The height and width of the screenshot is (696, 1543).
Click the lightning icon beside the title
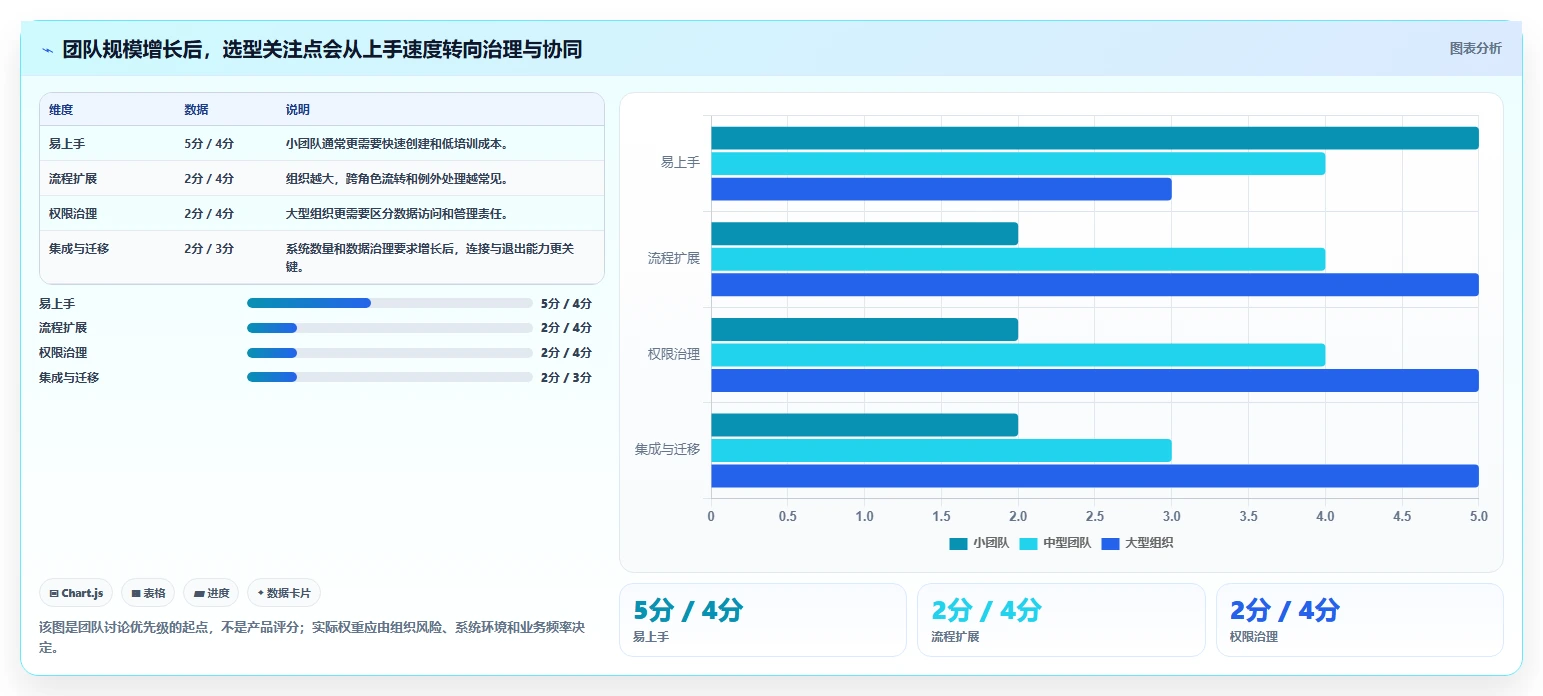pyautogui.click(x=47, y=50)
